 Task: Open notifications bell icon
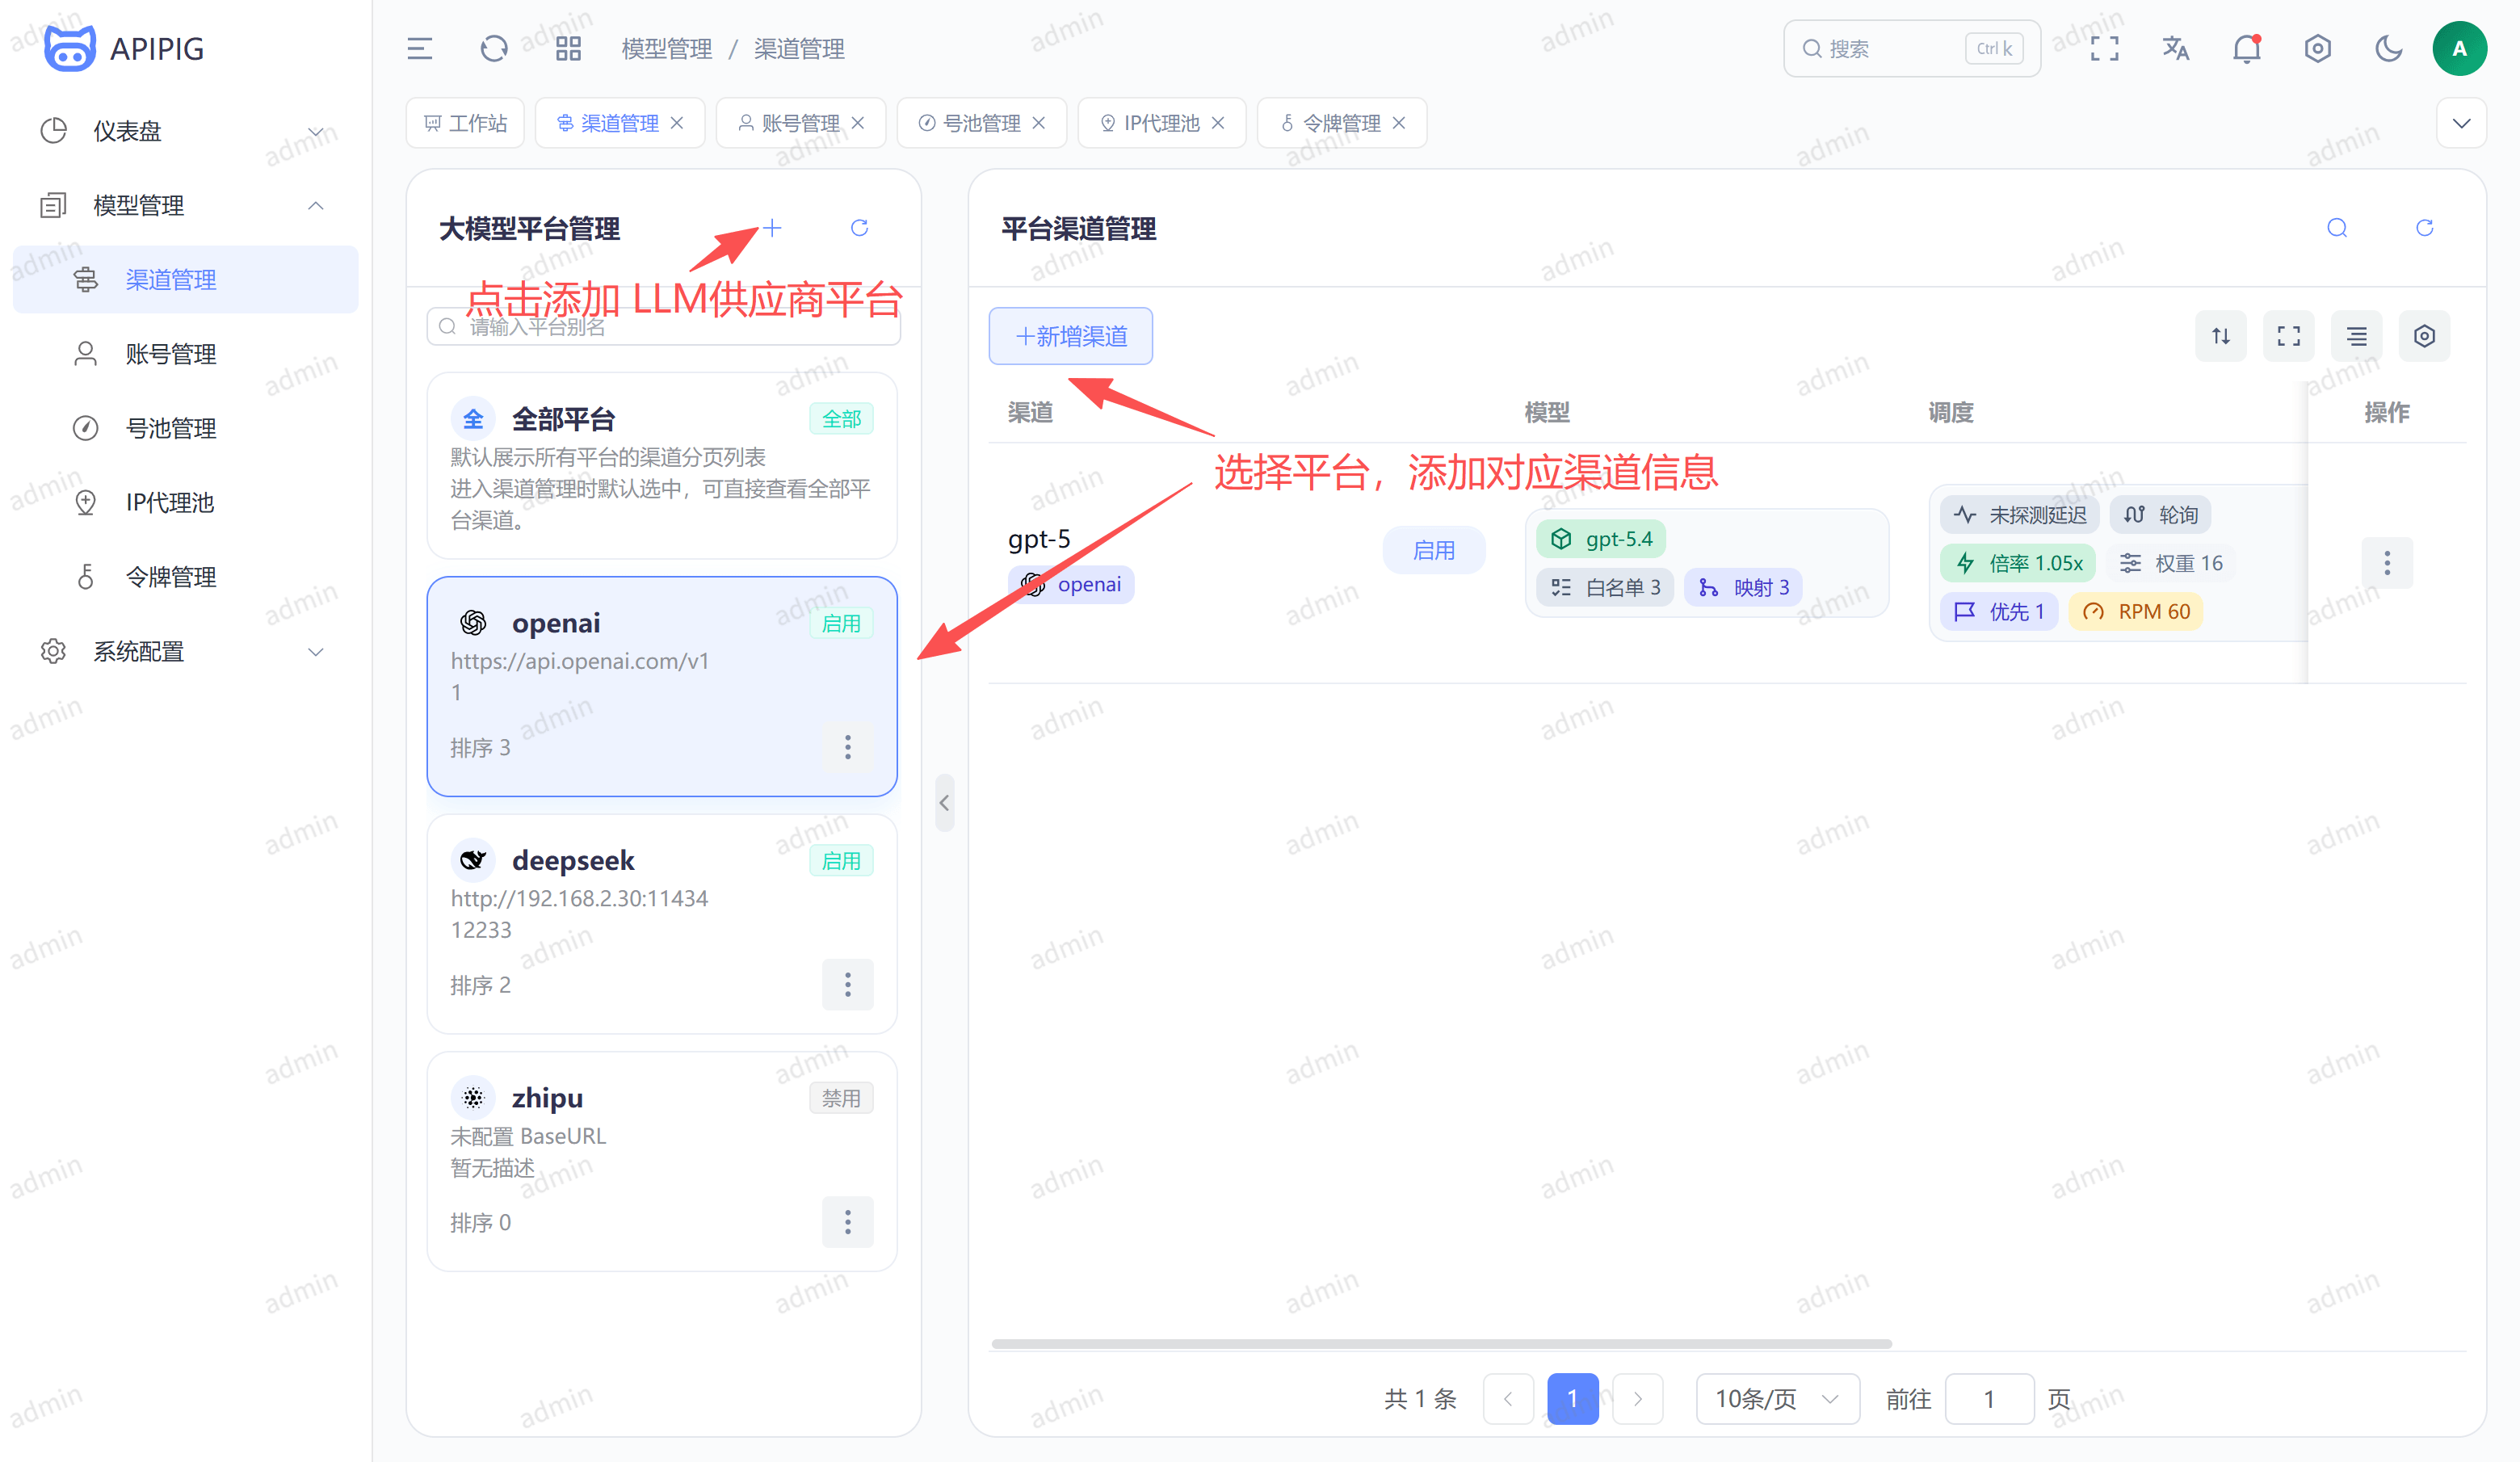[2246, 48]
